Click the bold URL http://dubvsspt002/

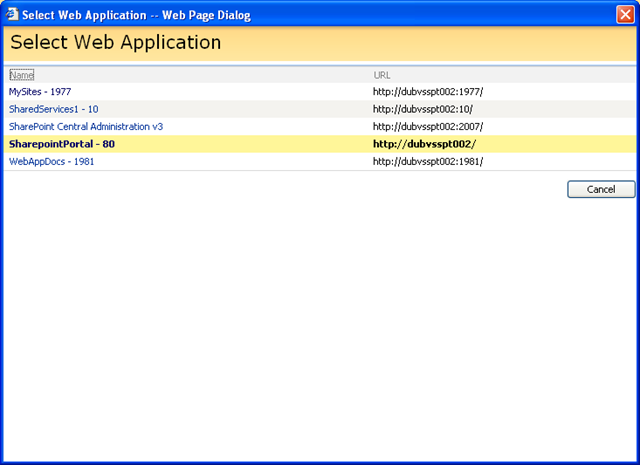tap(424, 144)
